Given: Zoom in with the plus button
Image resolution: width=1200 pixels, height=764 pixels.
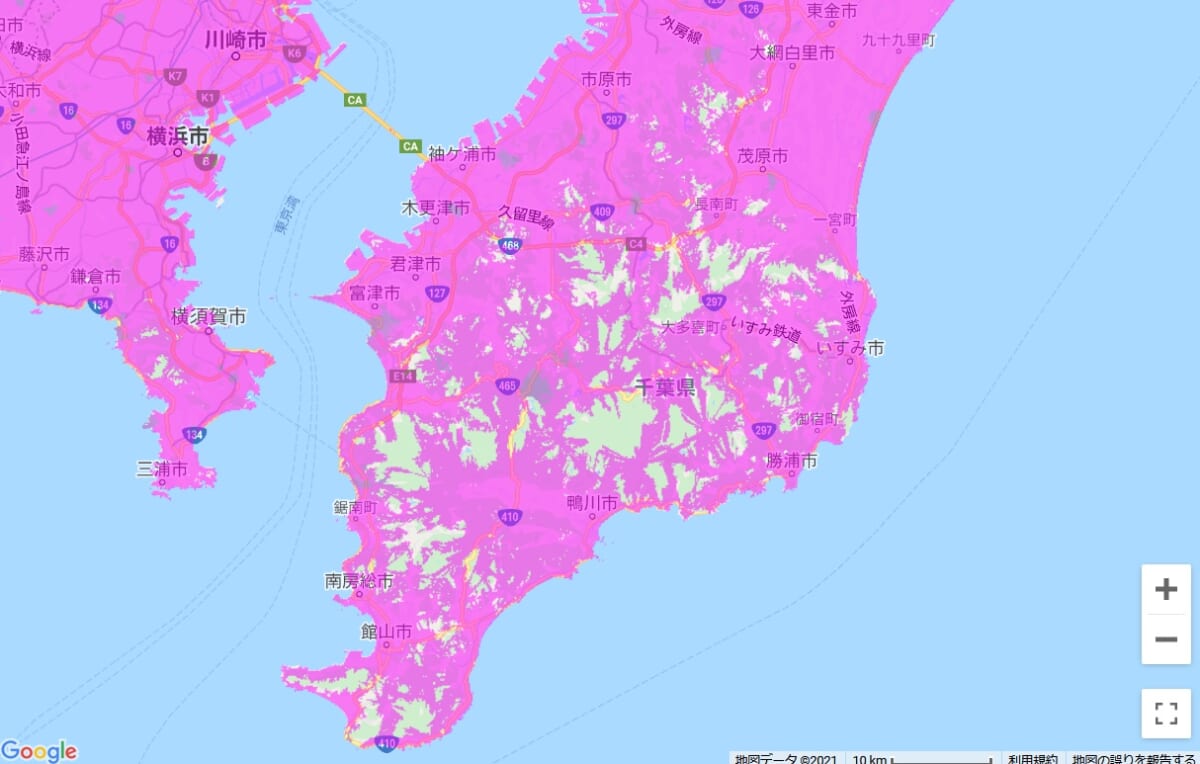Looking at the screenshot, I should [x=1166, y=589].
